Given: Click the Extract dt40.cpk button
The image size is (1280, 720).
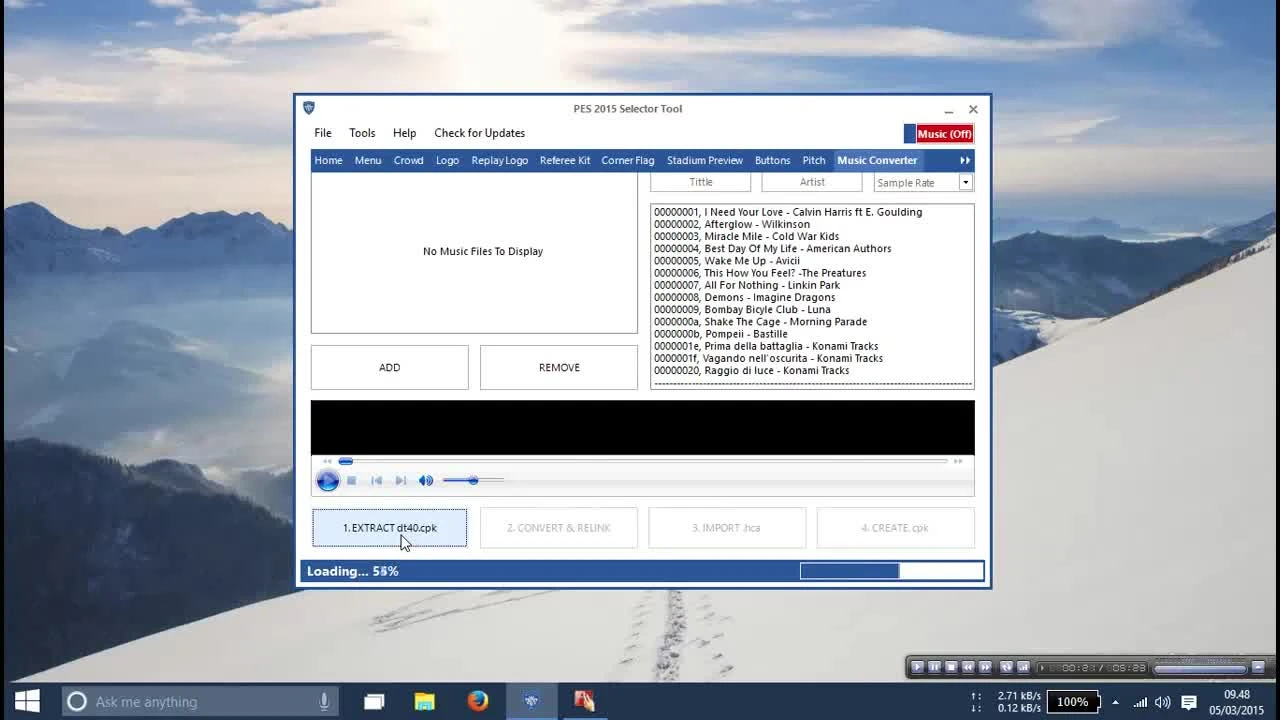Looking at the screenshot, I should 389,527.
